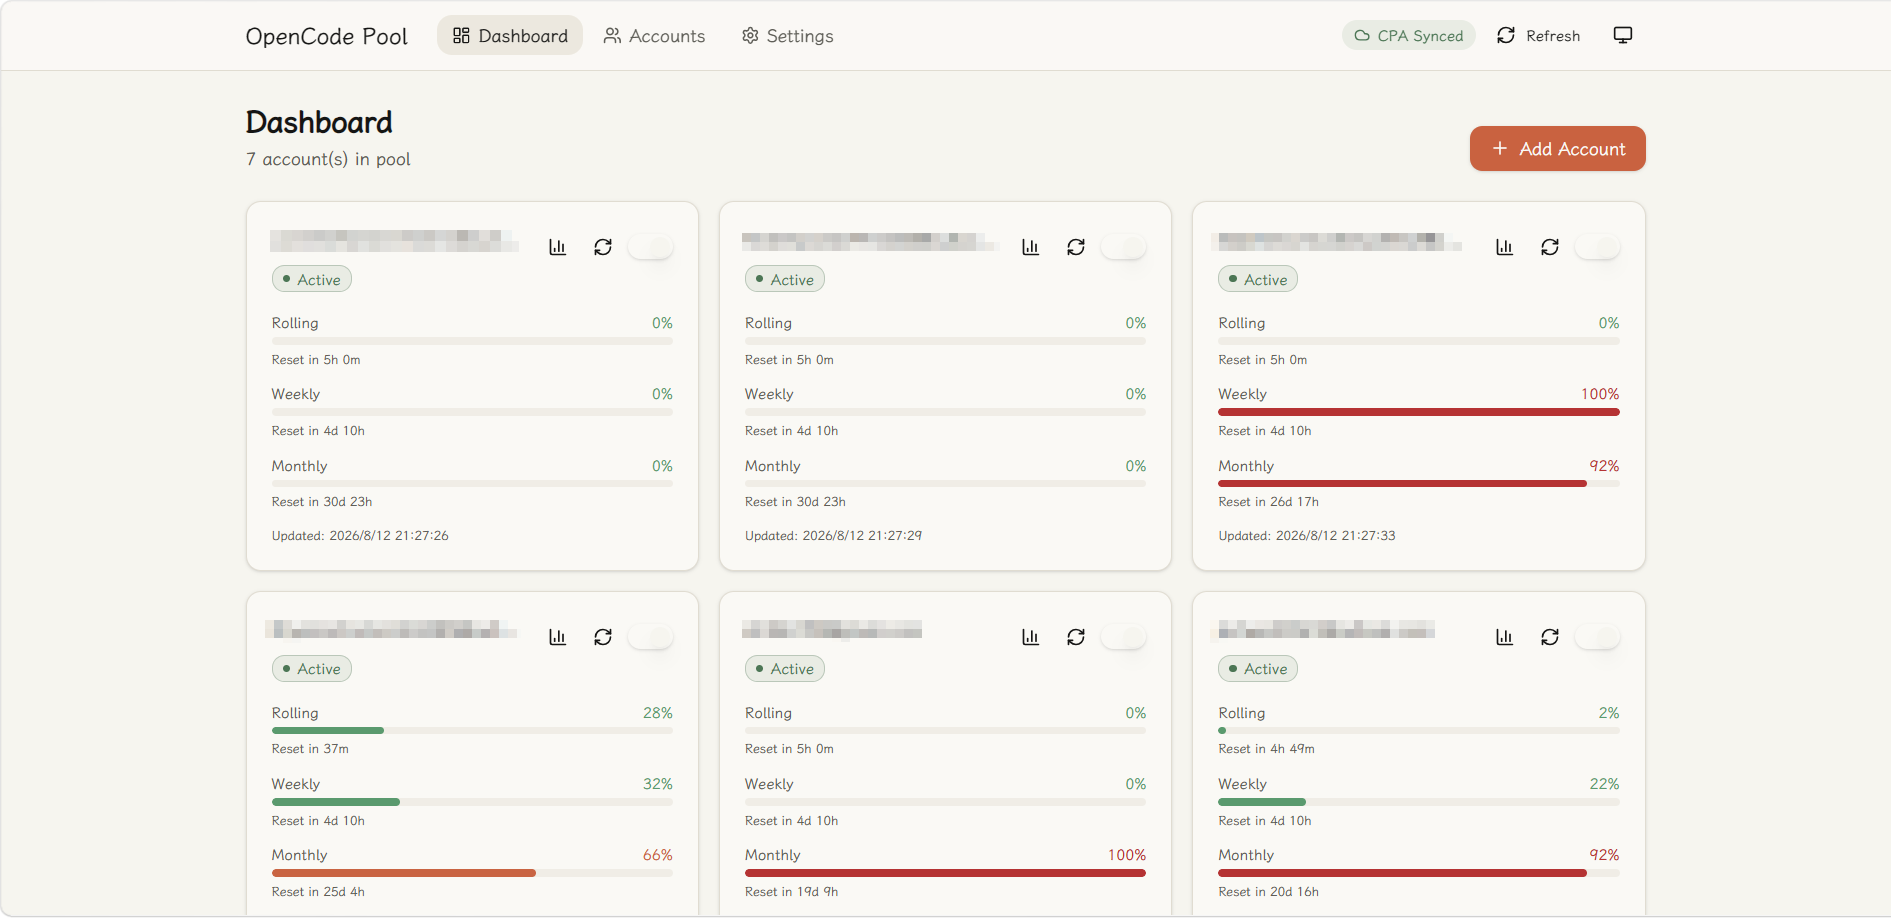Open usage chart on the top-middle account card
The height and width of the screenshot is (920, 1891).
[x=1031, y=247]
